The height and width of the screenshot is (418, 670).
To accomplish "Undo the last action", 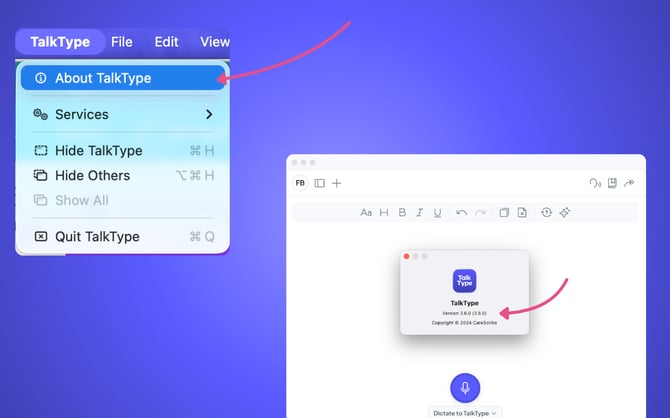I will [461, 212].
